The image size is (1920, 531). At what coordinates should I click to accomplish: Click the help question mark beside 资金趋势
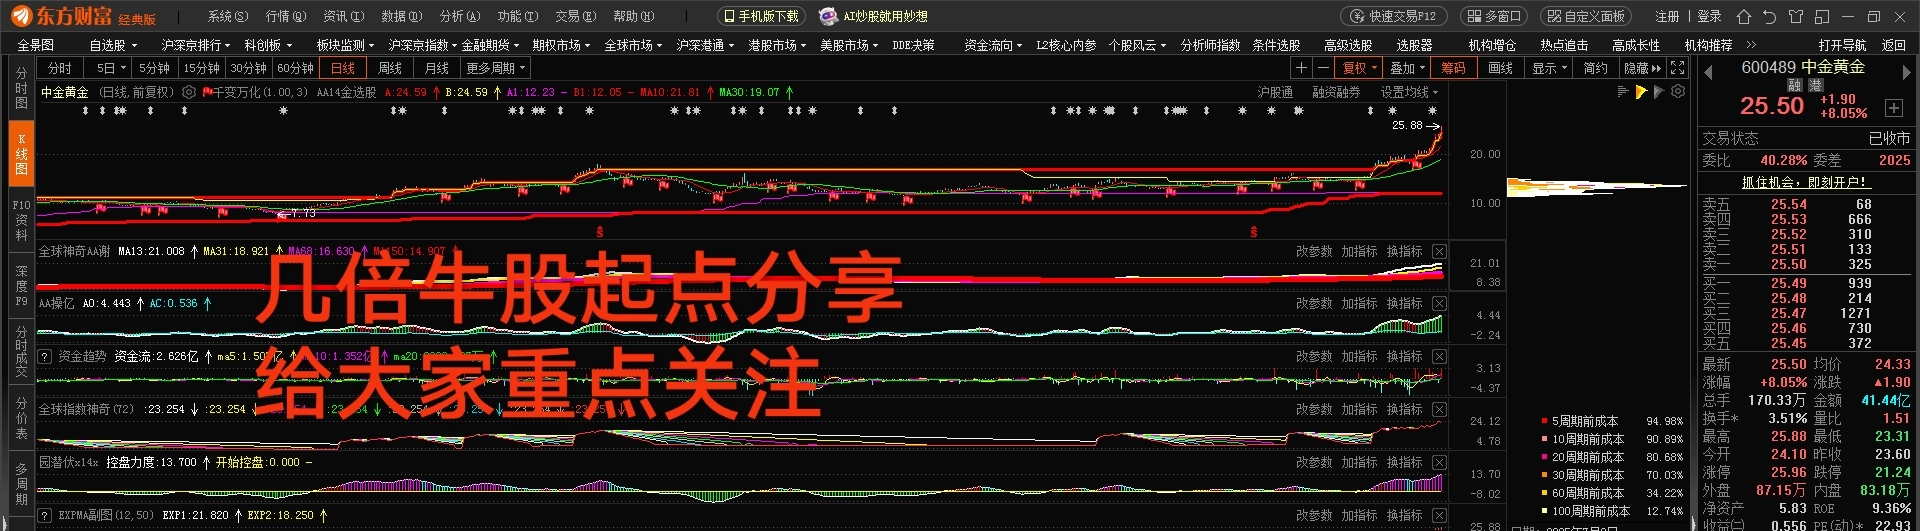[45, 356]
